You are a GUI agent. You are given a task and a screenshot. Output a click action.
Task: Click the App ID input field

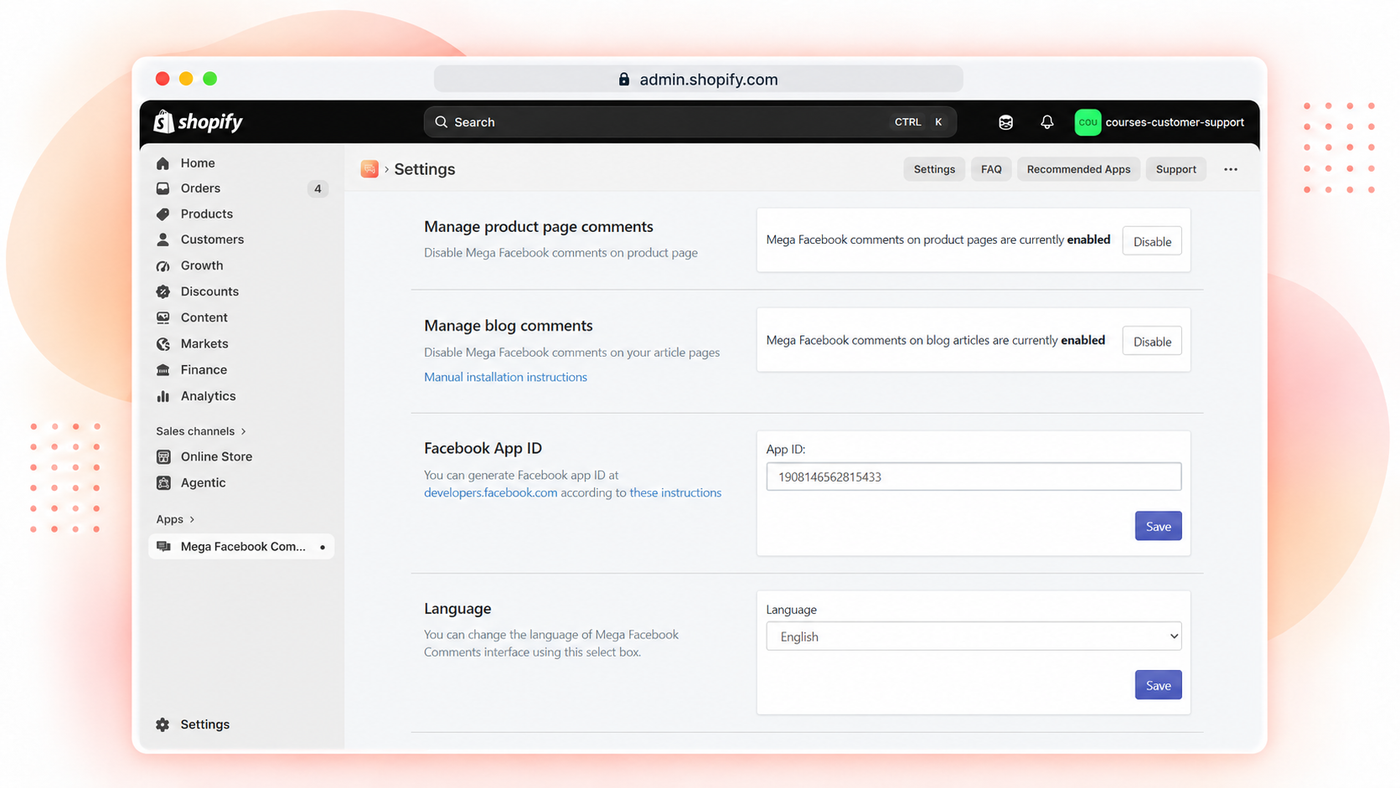974,477
